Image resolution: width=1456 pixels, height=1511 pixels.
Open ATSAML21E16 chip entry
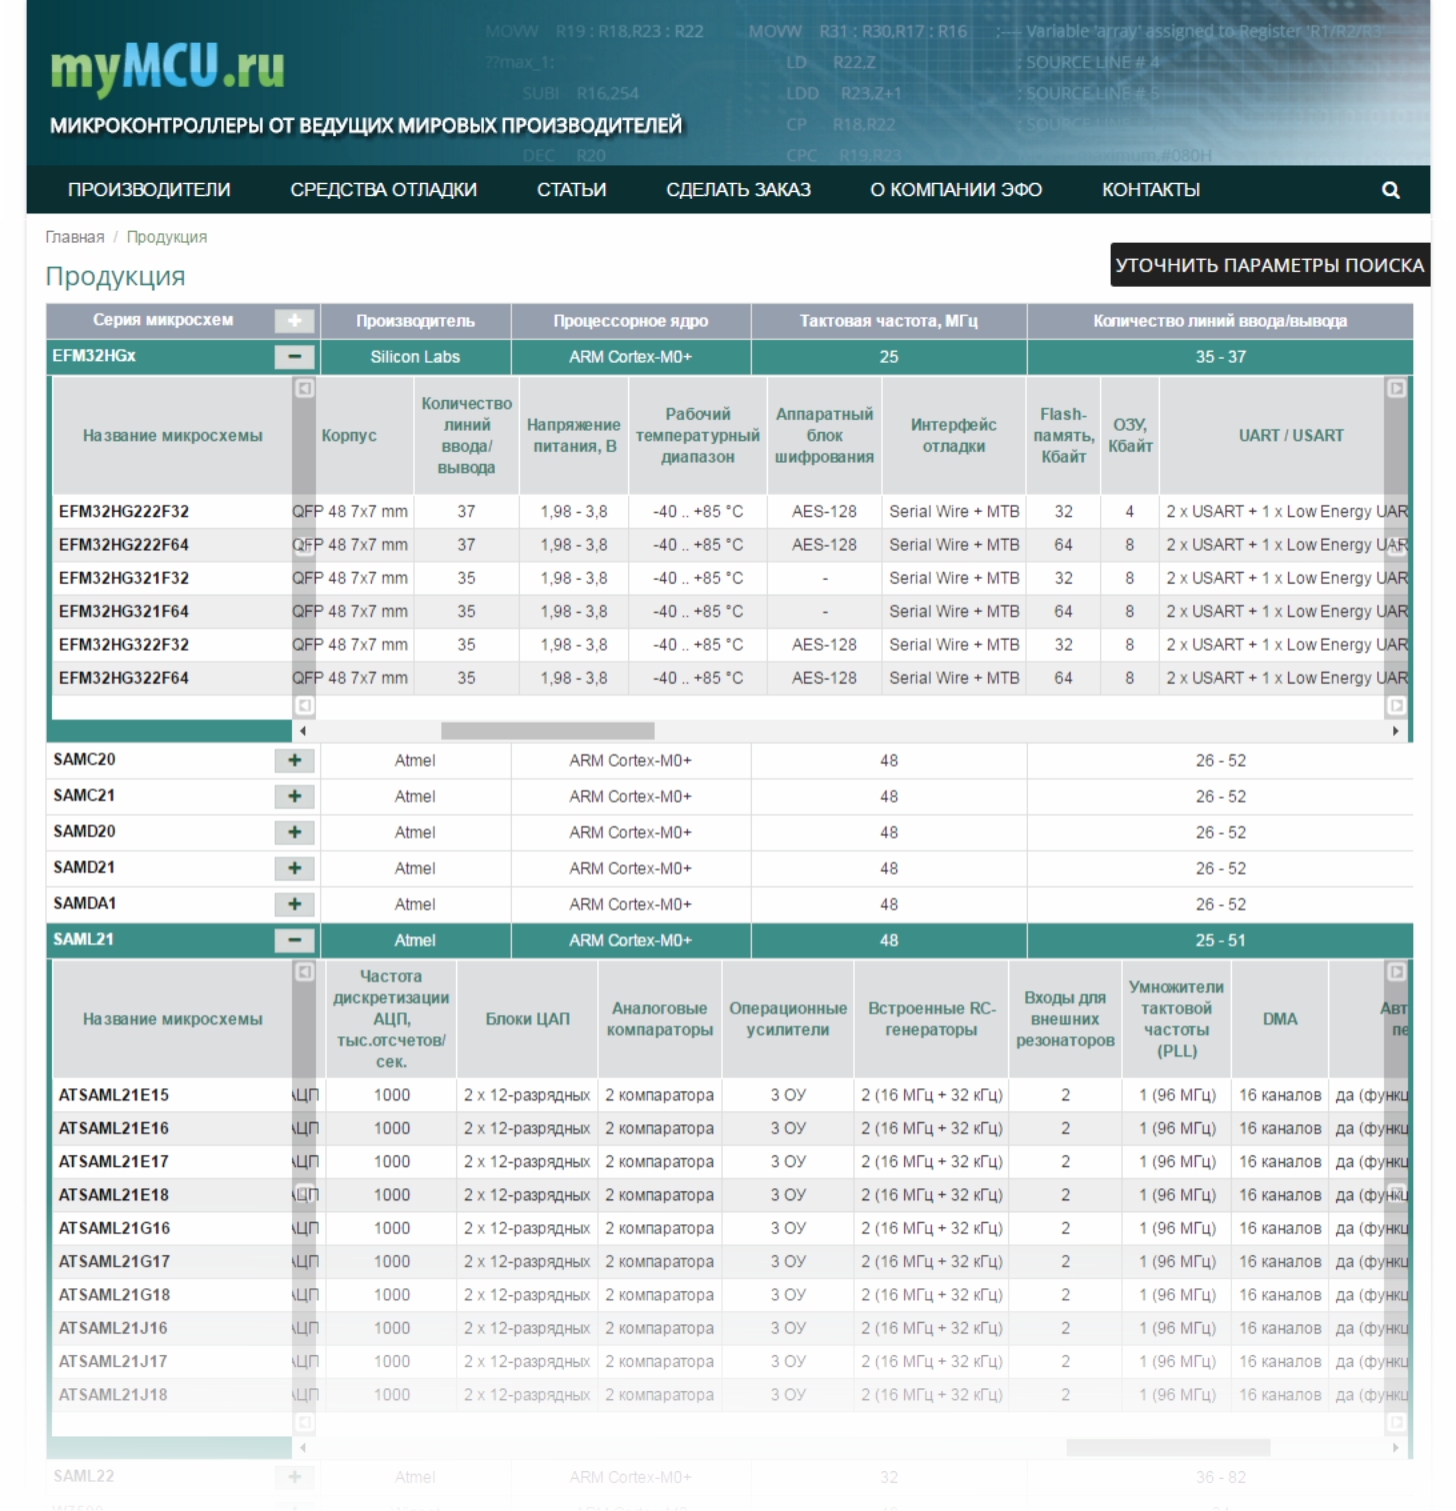point(114,1128)
